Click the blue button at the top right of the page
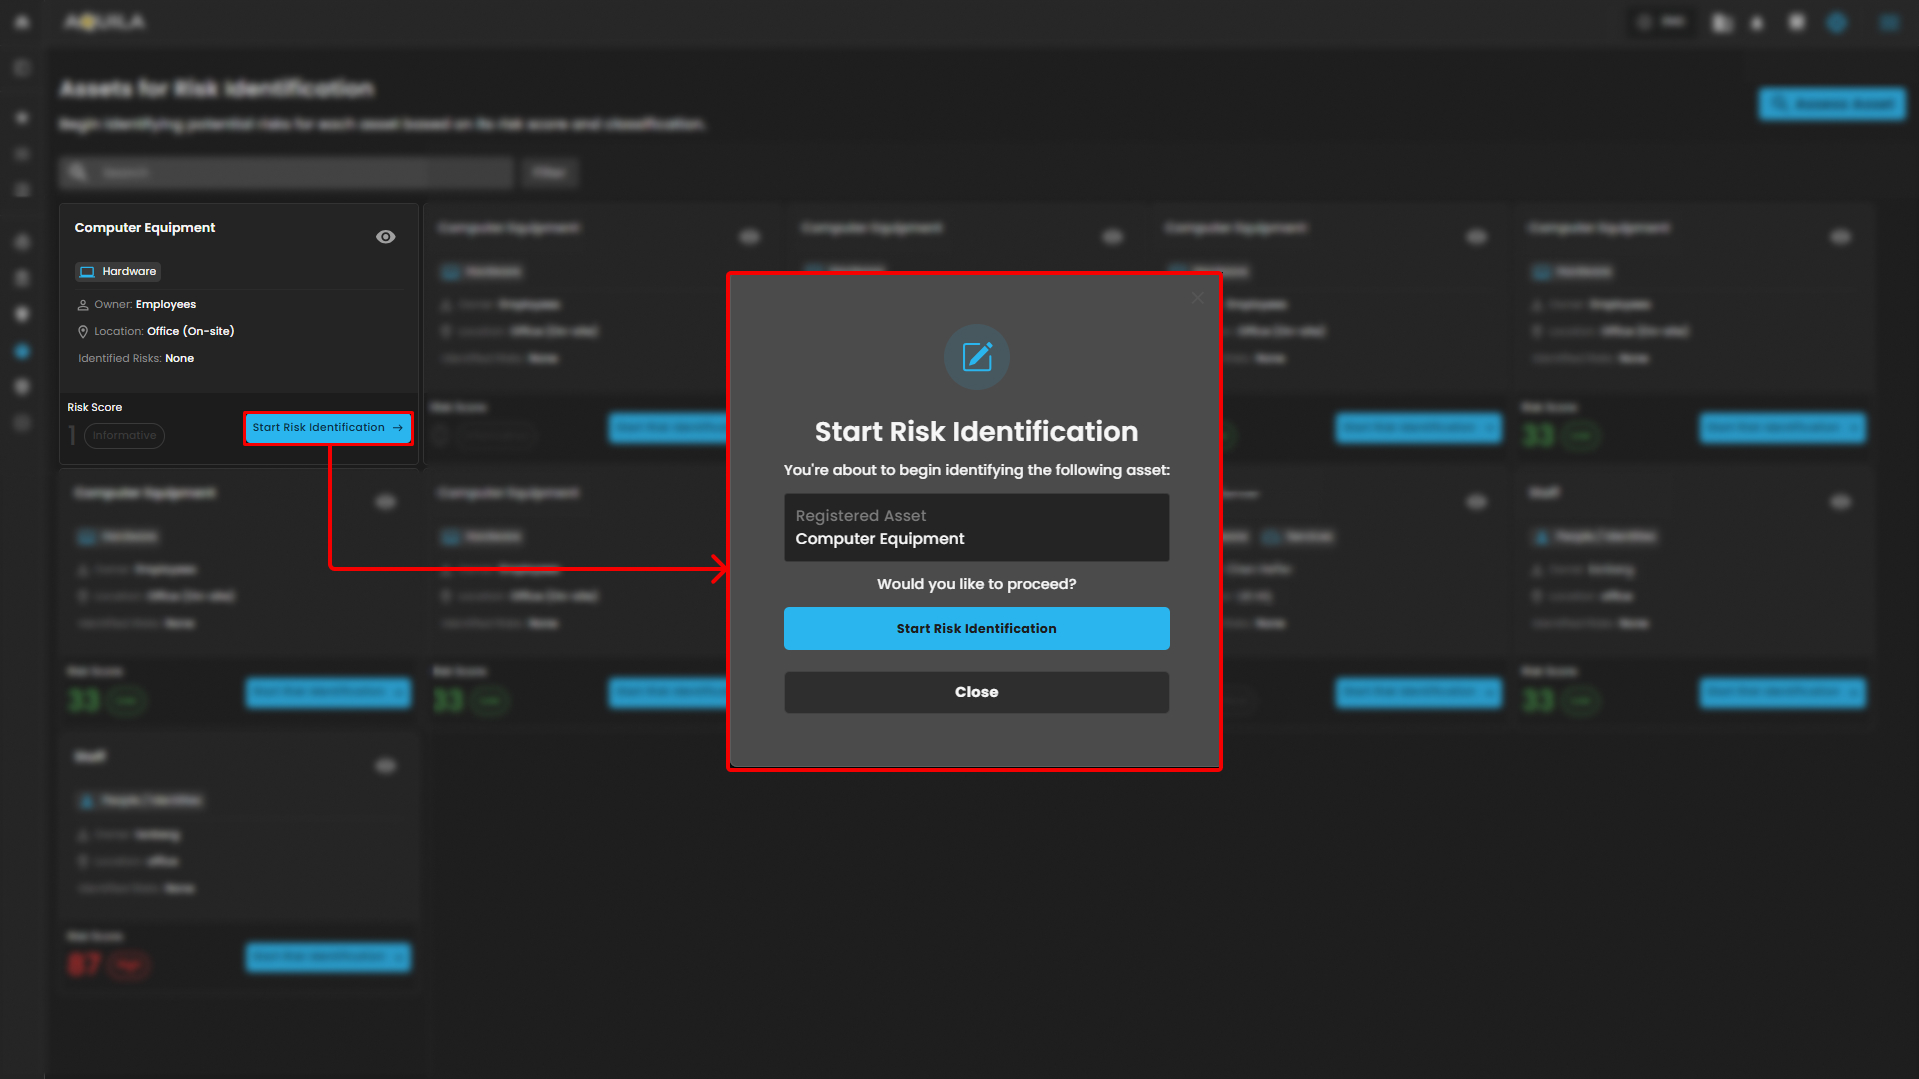This screenshot has height=1079, width=1919. pyautogui.click(x=1831, y=104)
